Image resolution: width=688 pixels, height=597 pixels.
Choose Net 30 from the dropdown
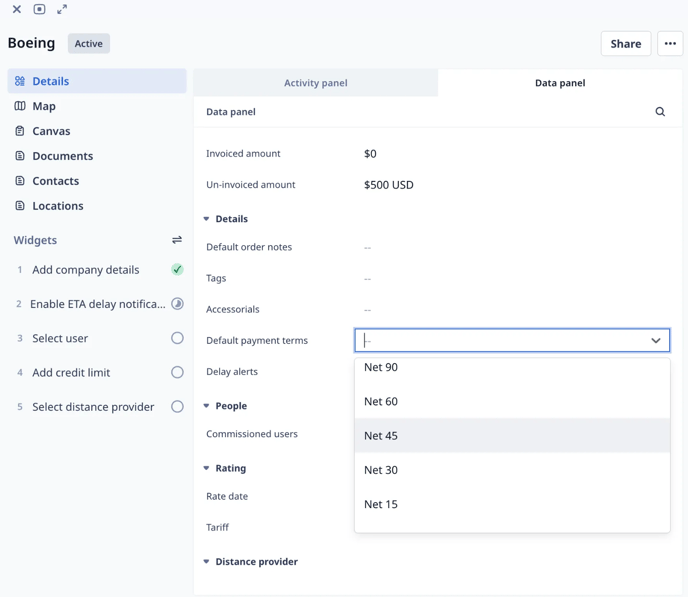[x=512, y=470]
